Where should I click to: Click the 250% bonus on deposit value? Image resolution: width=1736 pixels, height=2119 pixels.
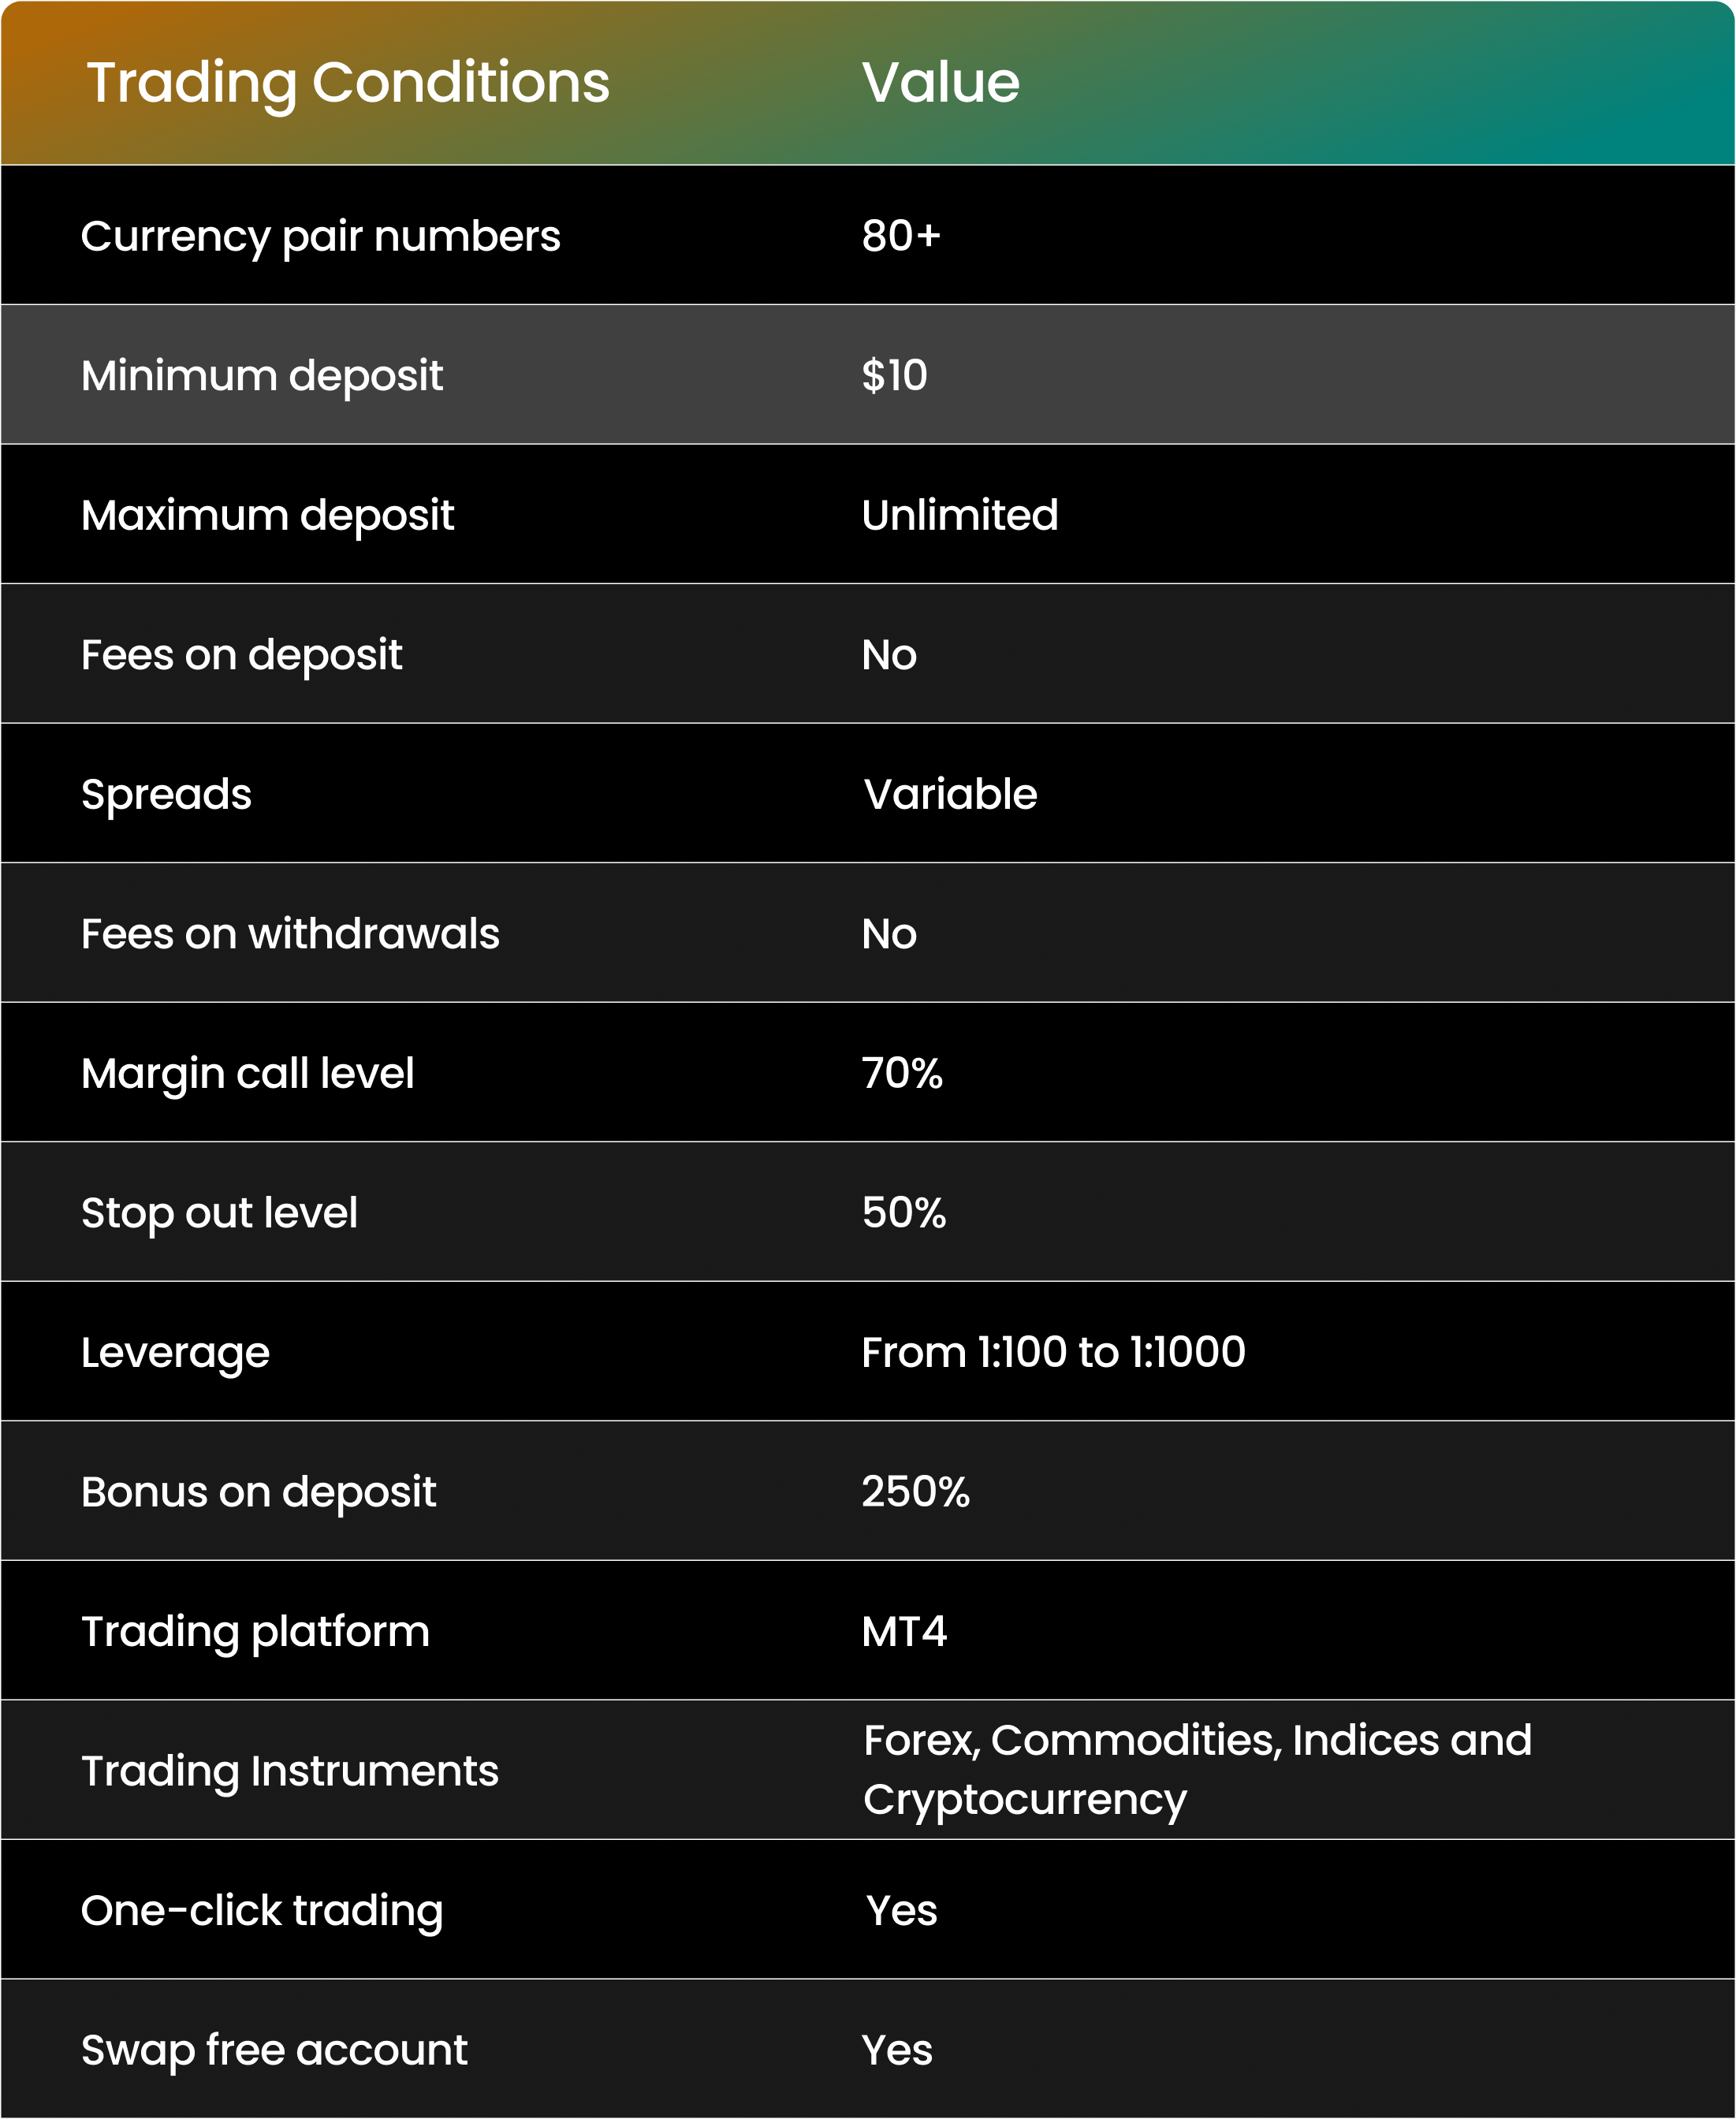click(x=916, y=1492)
